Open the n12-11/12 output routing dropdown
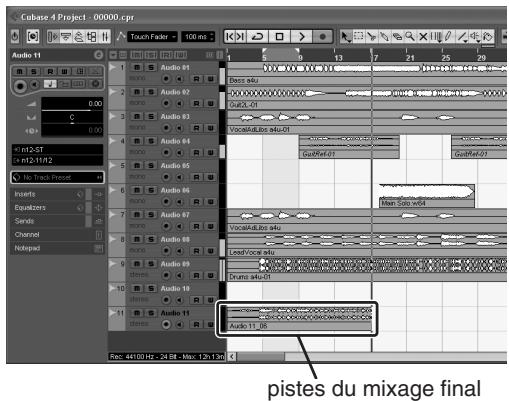Screen dimensions: 509x401 [57, 160]
